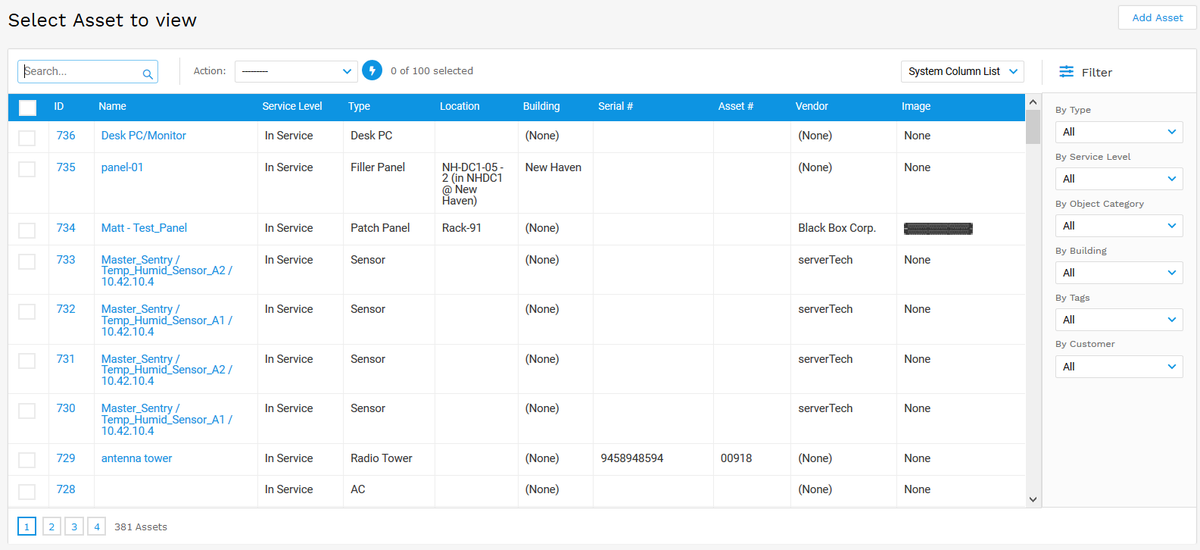This screenshot has width=1200, height=550.
Task: Check the box for asset 731
Action: click(27, 361)
